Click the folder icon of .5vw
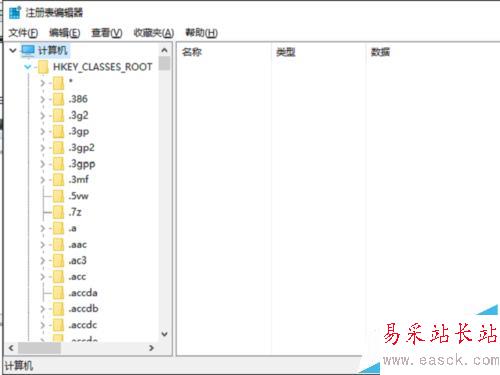The image size is (500, 375). click(59, 196)
